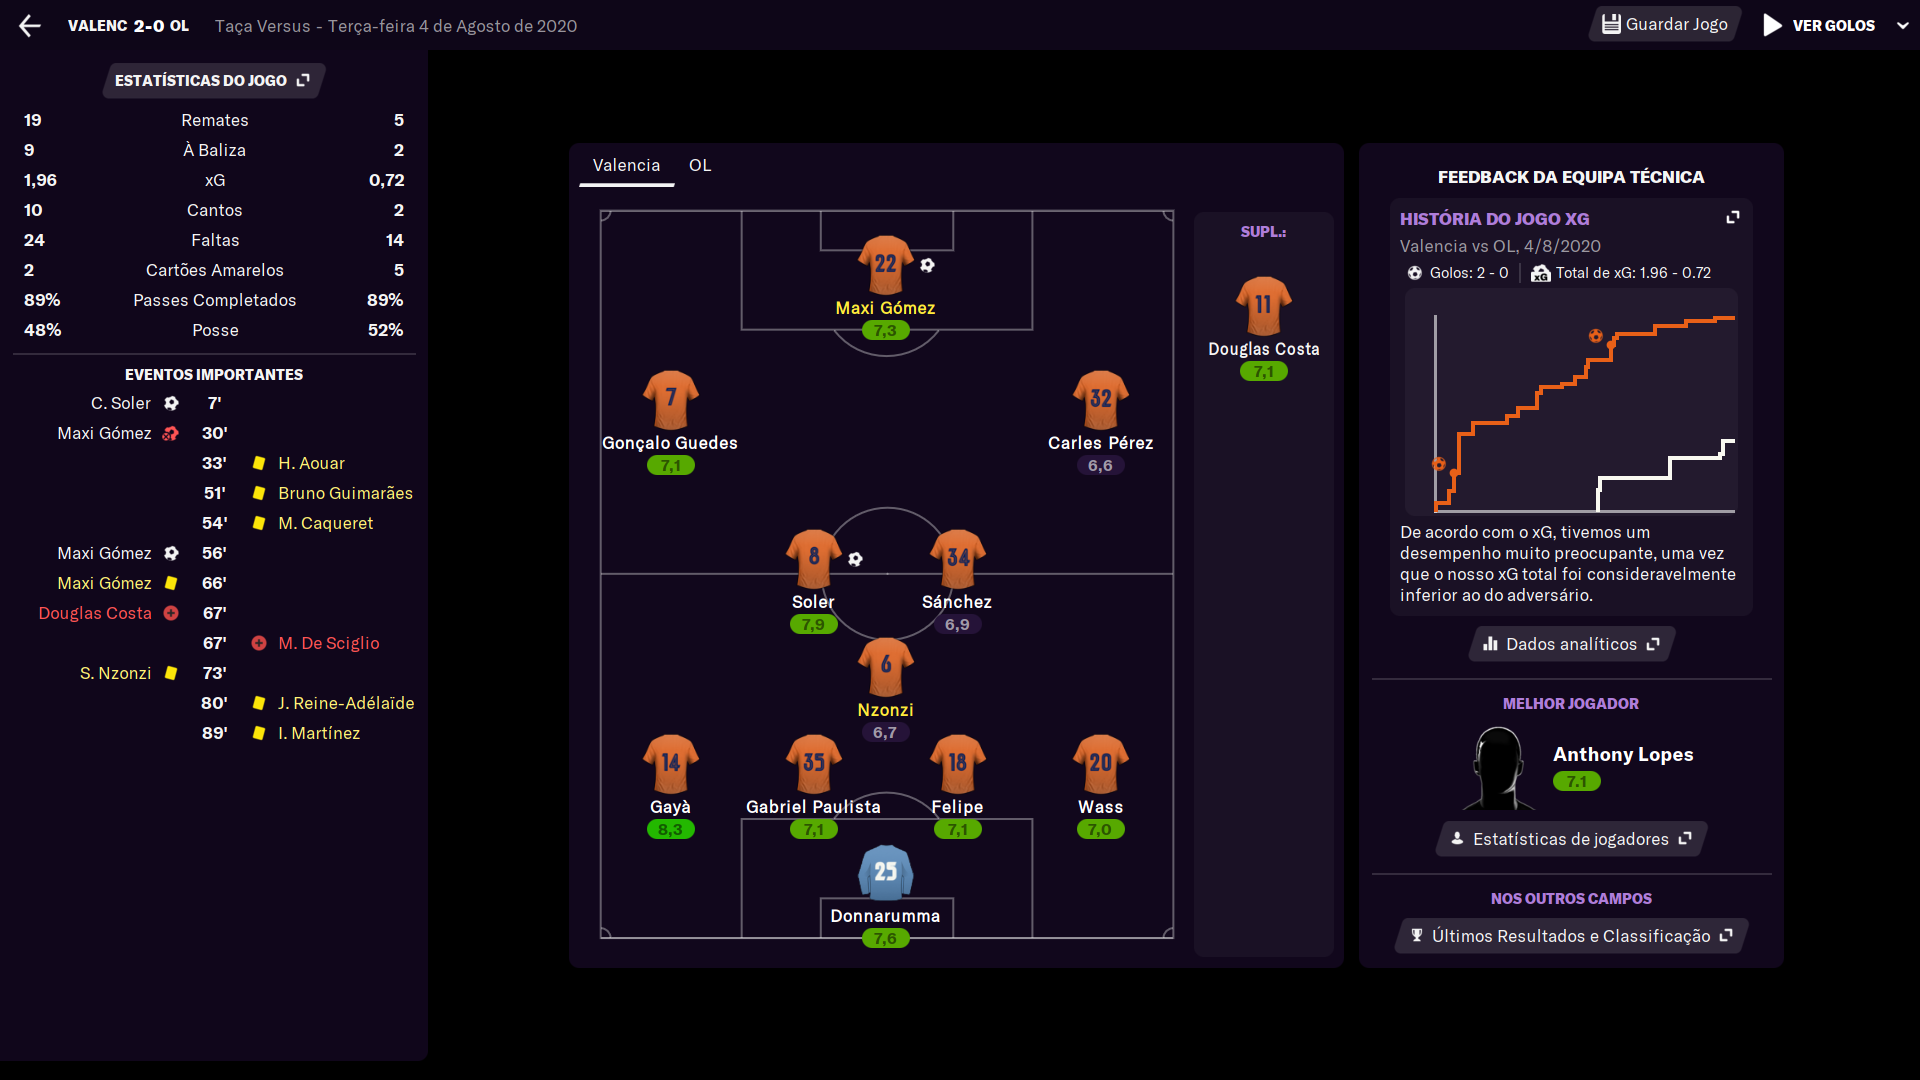Click Maxi Gómez yellow card icon at 66'

[171, 584]
